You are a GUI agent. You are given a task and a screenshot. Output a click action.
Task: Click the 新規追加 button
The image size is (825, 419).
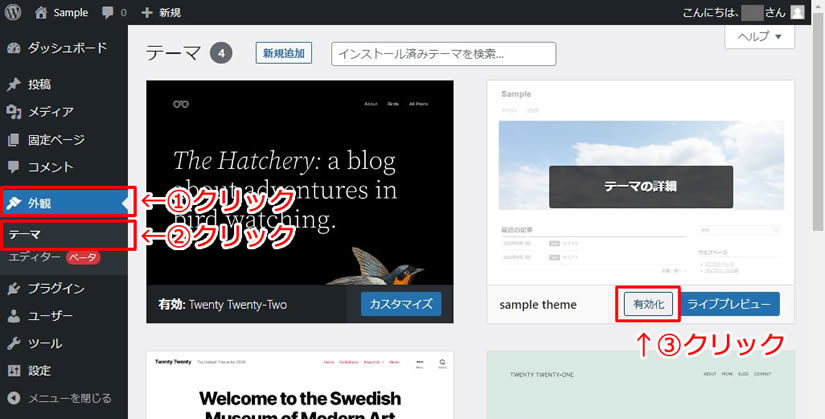[x=284, y=53]
